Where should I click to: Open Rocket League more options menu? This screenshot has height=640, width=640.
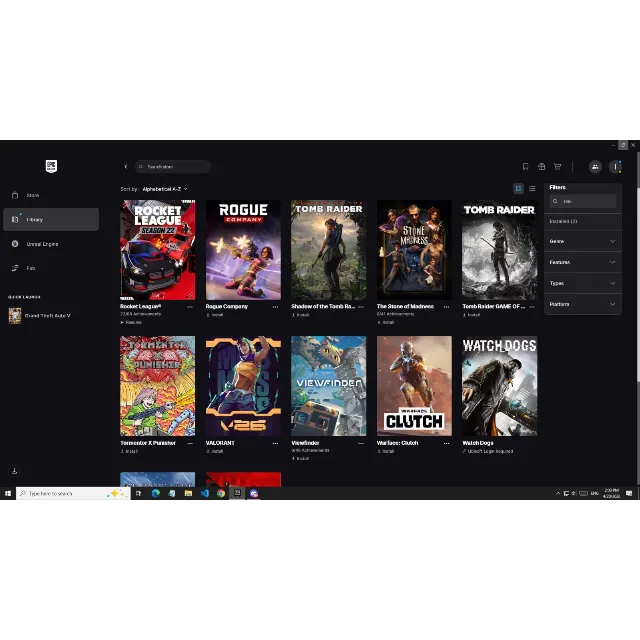(190, 307)
